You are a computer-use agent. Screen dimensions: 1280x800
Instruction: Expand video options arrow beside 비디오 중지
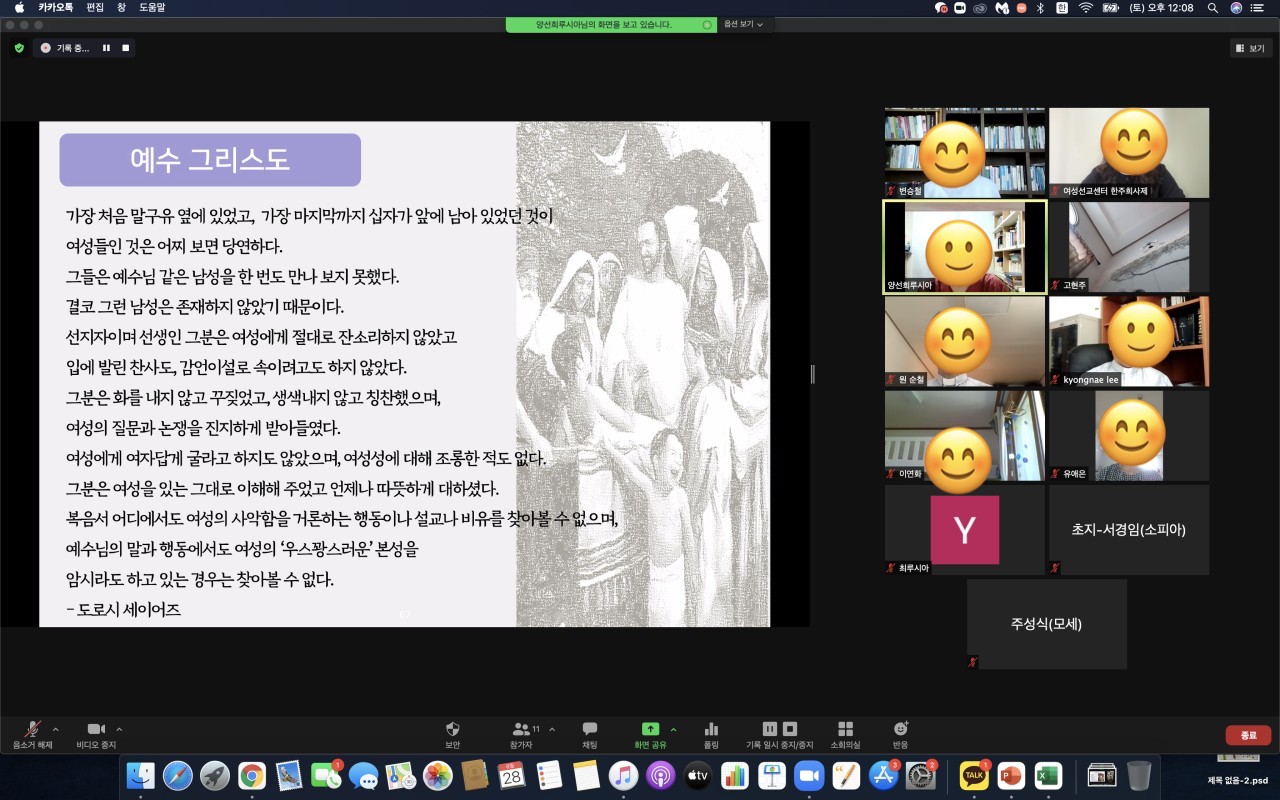click(119, 729)
